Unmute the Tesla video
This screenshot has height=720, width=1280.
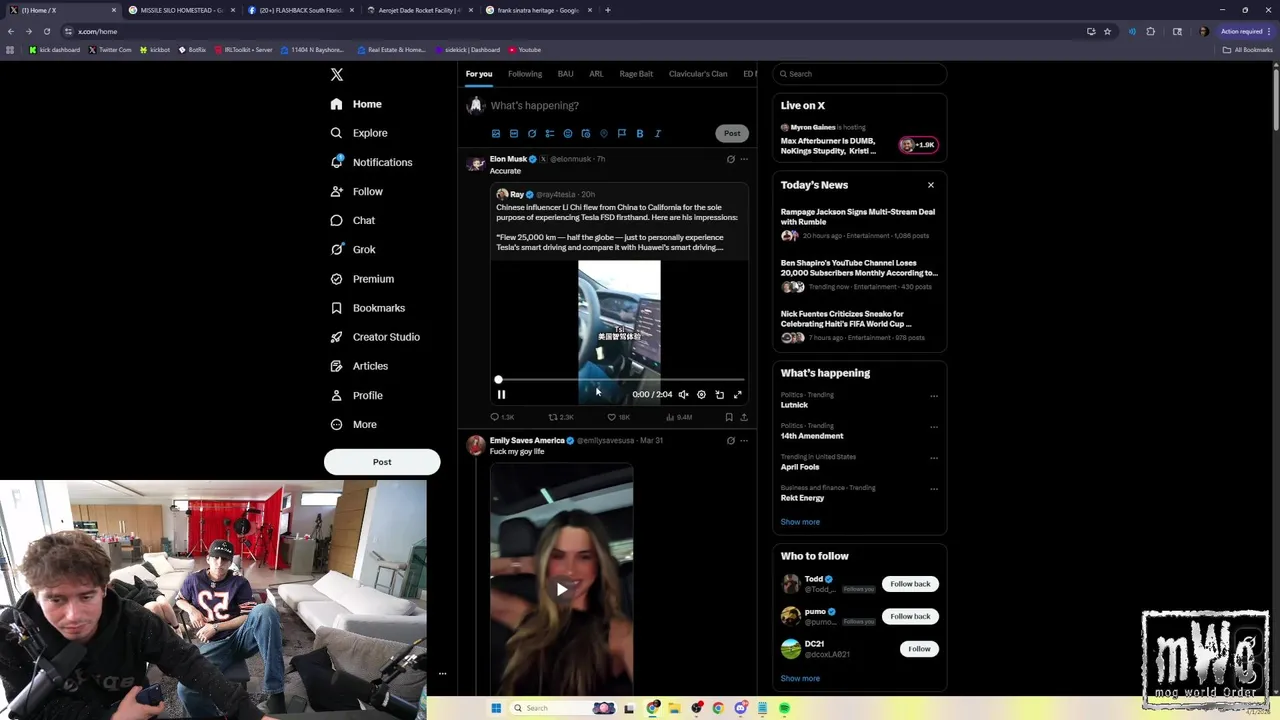(x=683, y=395)
